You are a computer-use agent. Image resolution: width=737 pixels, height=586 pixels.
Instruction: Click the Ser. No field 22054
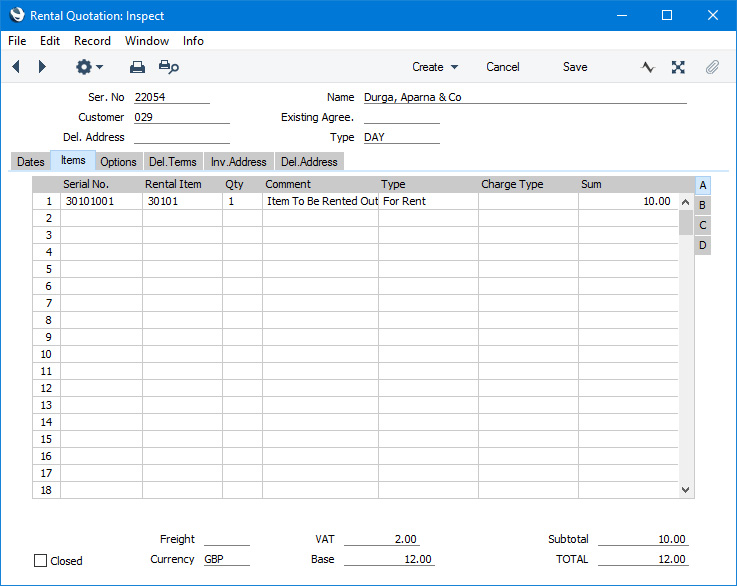(172, 97)
